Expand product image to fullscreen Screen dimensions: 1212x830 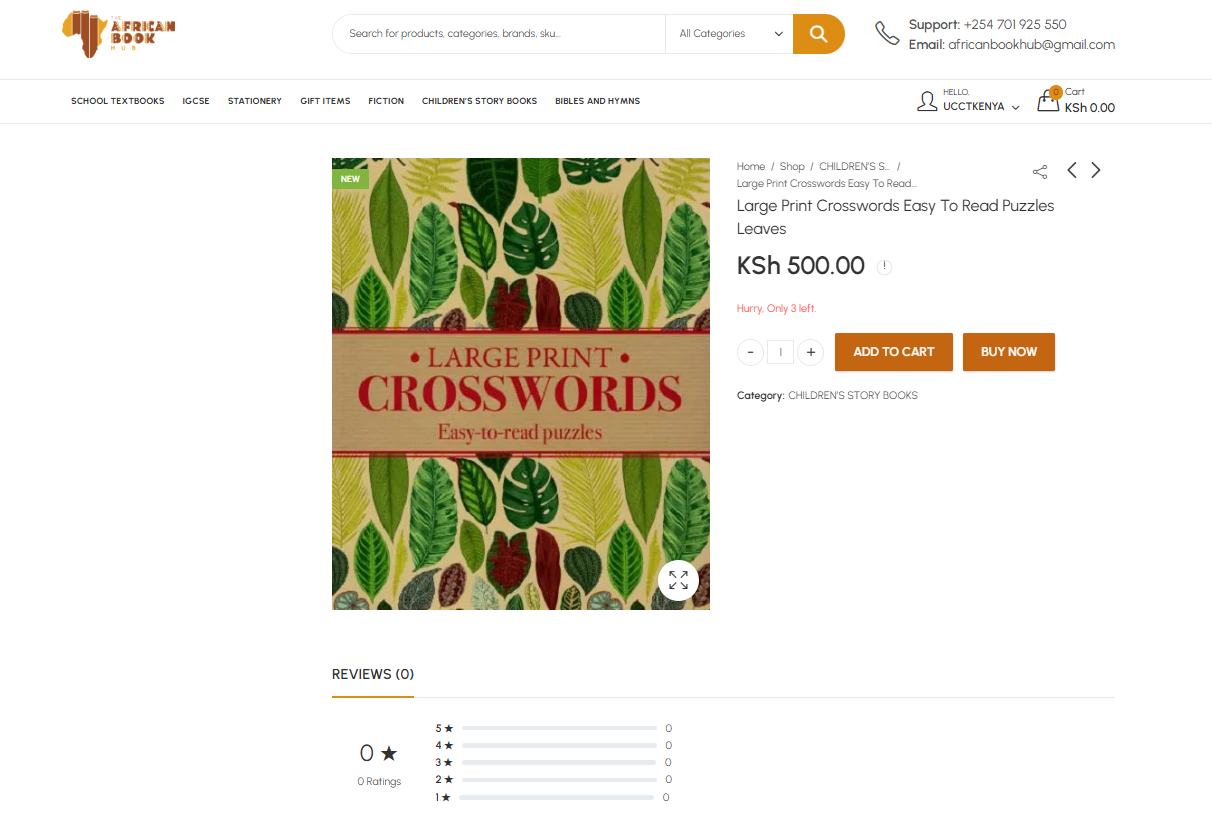click(x=678, y=580)
